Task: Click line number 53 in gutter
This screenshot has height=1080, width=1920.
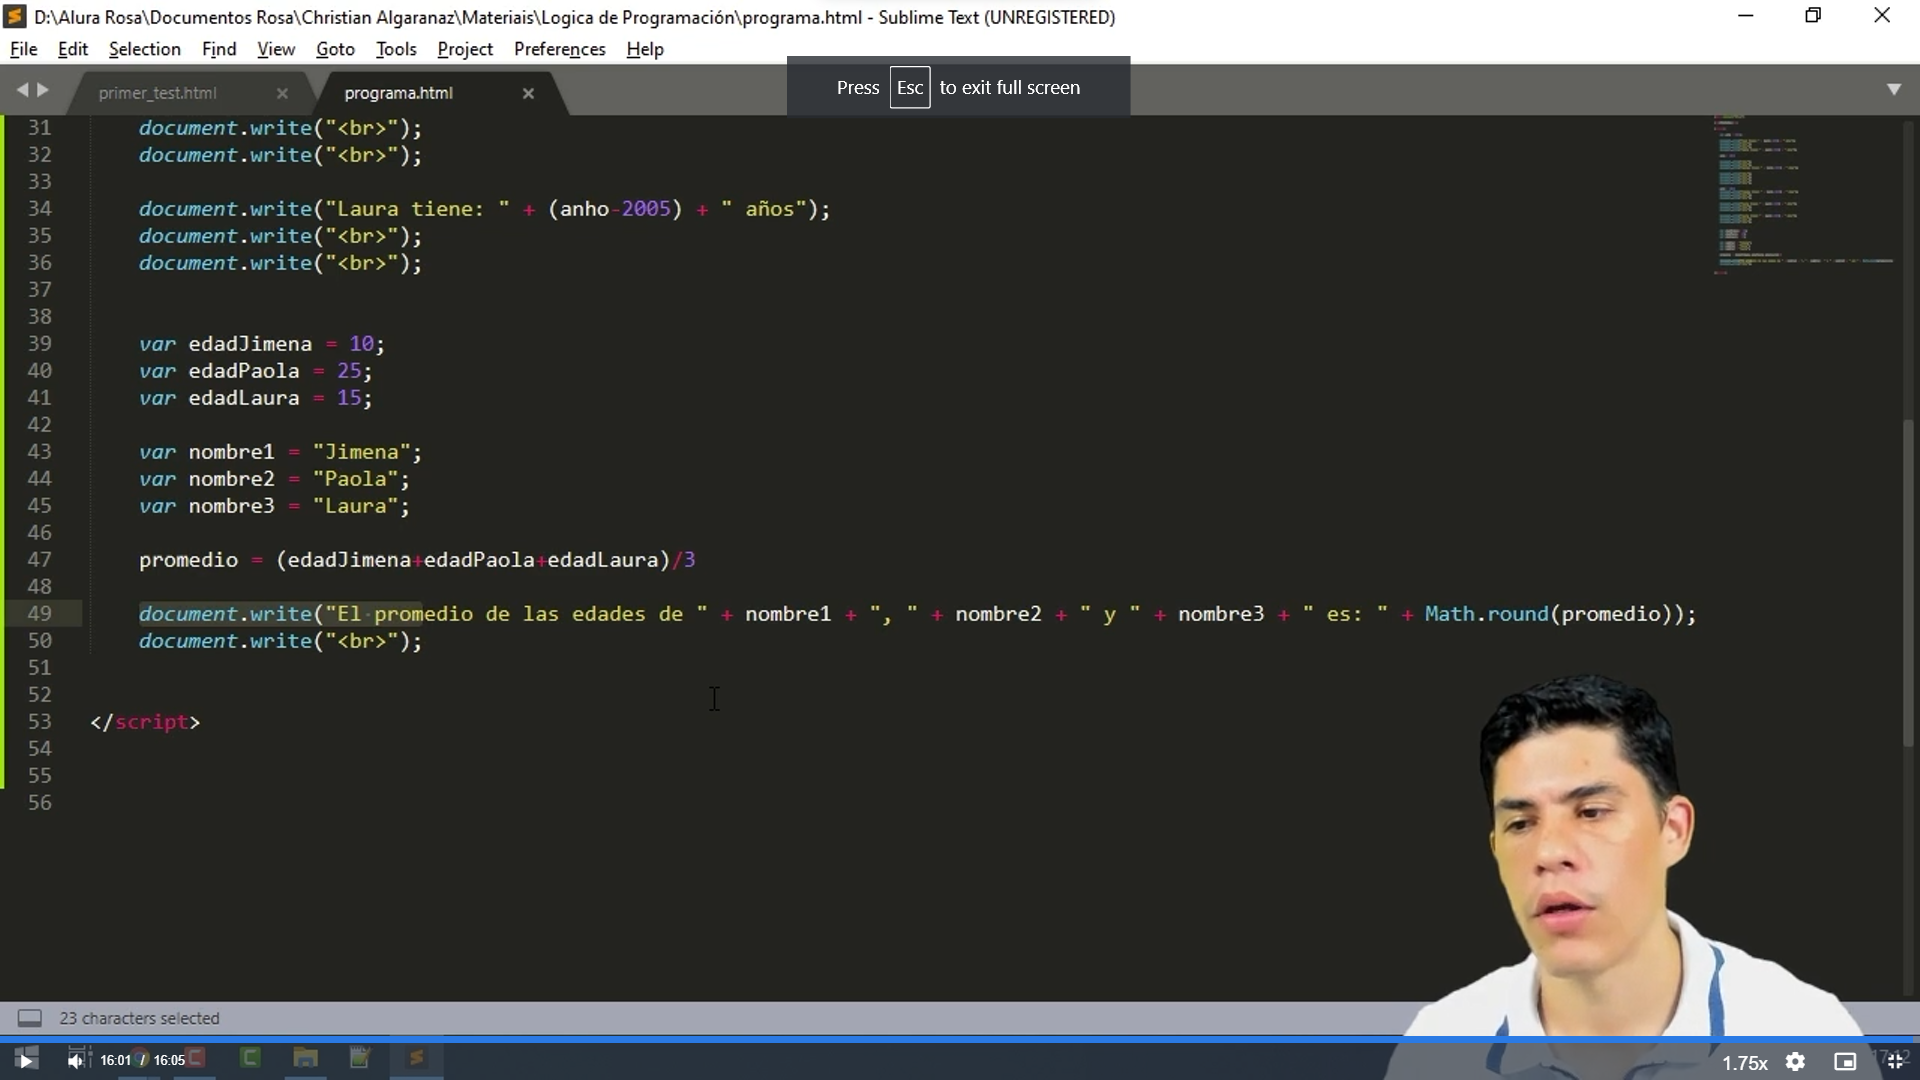Action: coord(39,722)
